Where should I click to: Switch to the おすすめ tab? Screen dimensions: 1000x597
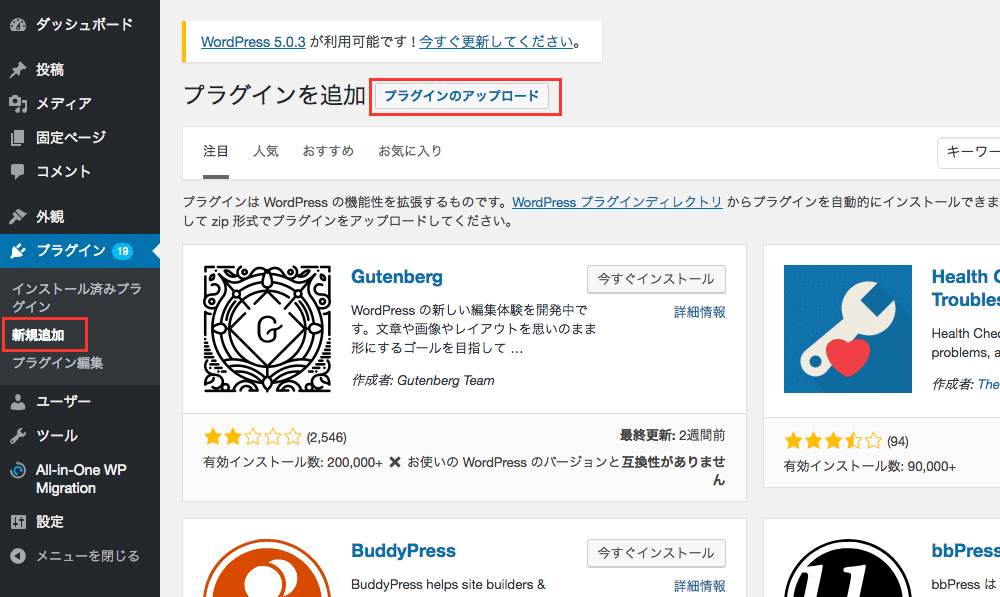click(328, 151)
